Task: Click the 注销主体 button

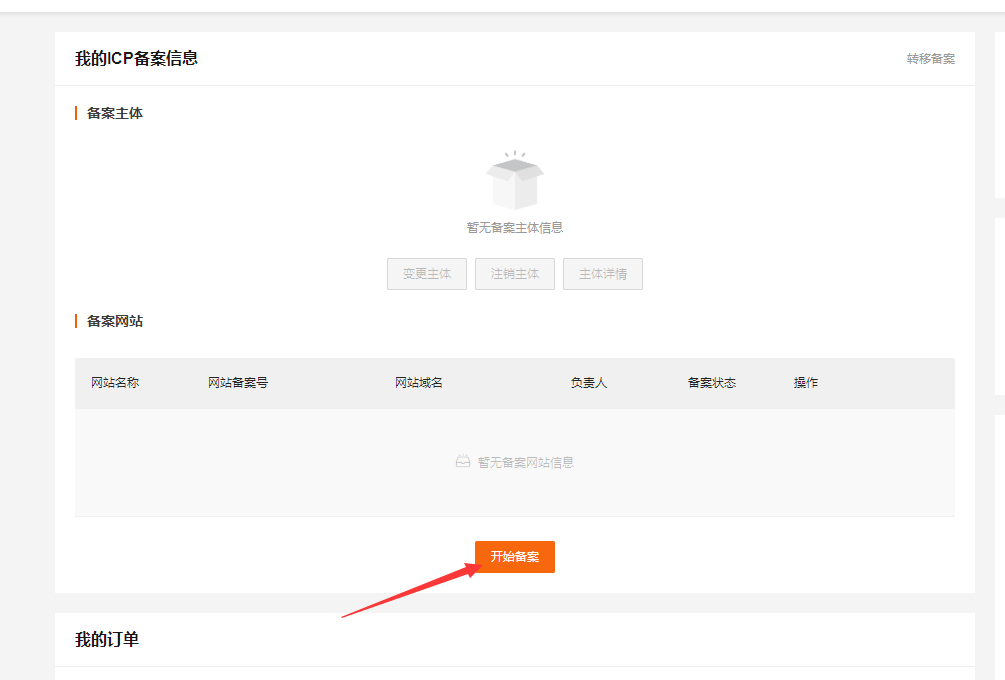Action: point(515,274)
